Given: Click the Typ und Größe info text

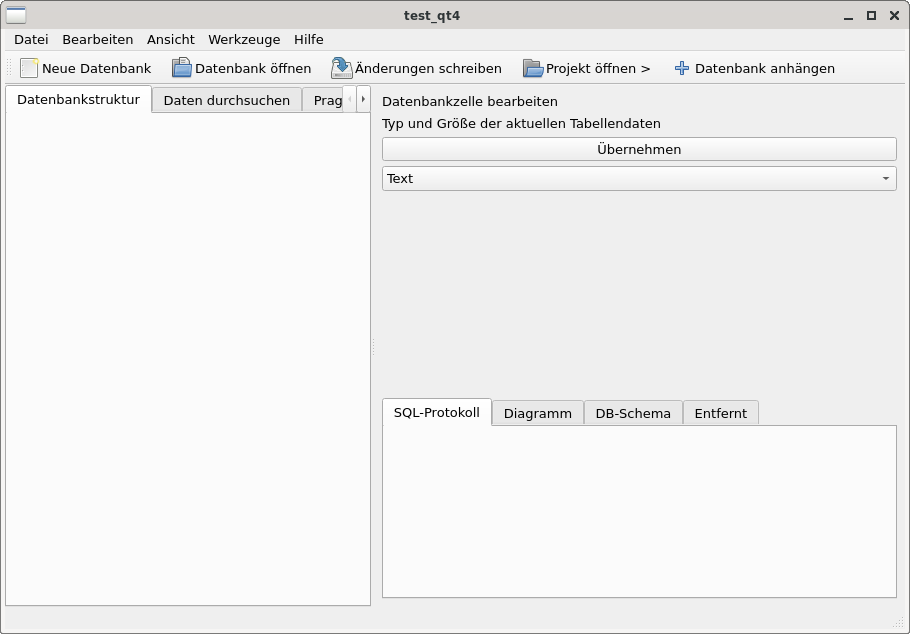Looking at the screenshot, I should click(x=521, y=124).
